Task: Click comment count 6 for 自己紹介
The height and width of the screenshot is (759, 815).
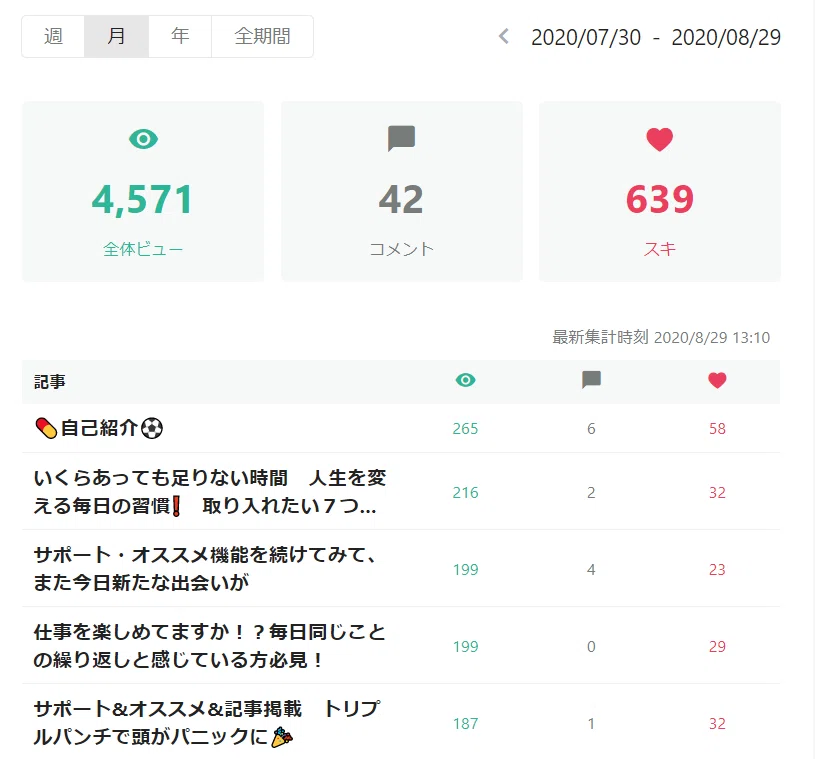Action: [x=591, y=429]
